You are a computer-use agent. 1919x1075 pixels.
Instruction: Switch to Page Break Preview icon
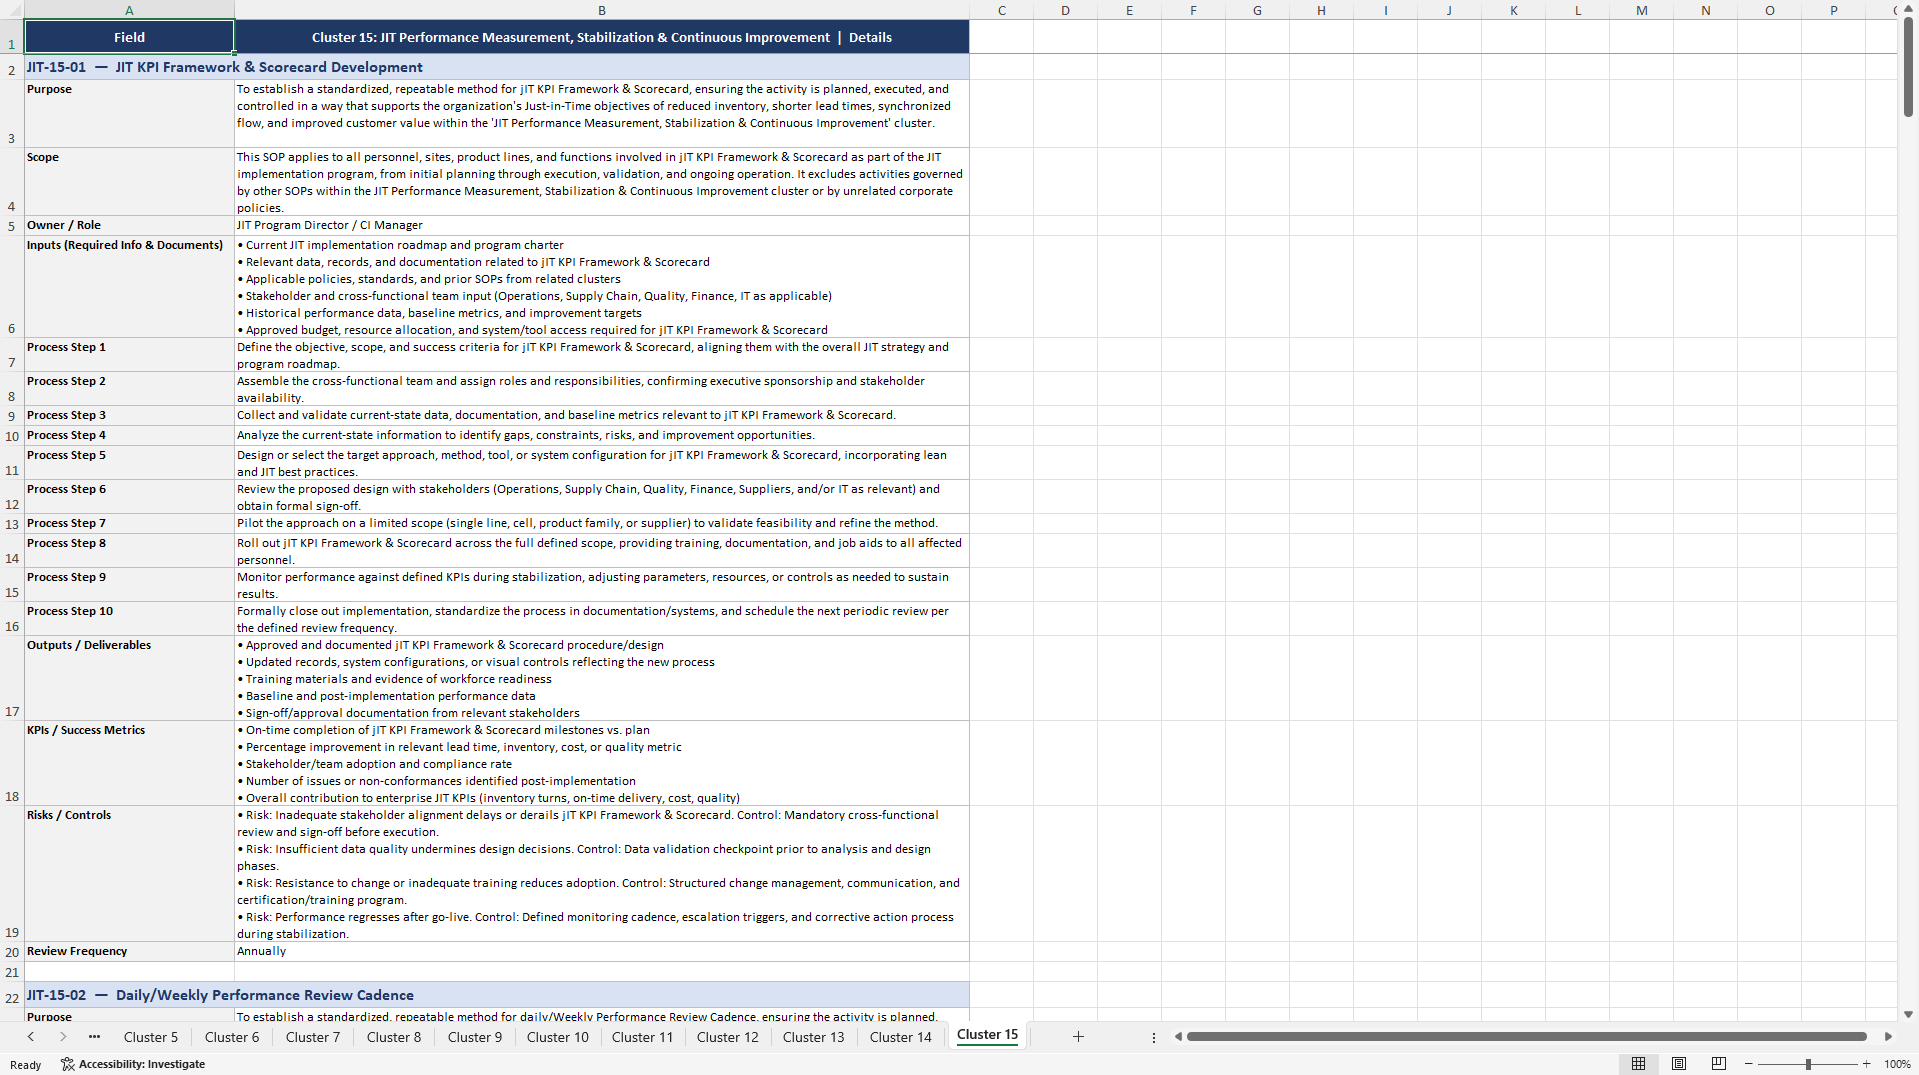(x=1719, y=1064)
